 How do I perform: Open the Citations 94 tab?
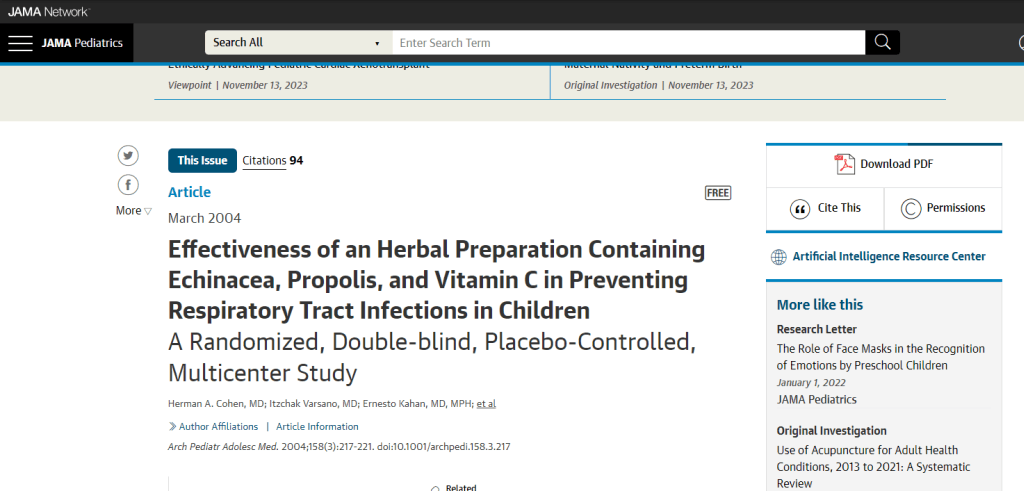click(272, 161)
